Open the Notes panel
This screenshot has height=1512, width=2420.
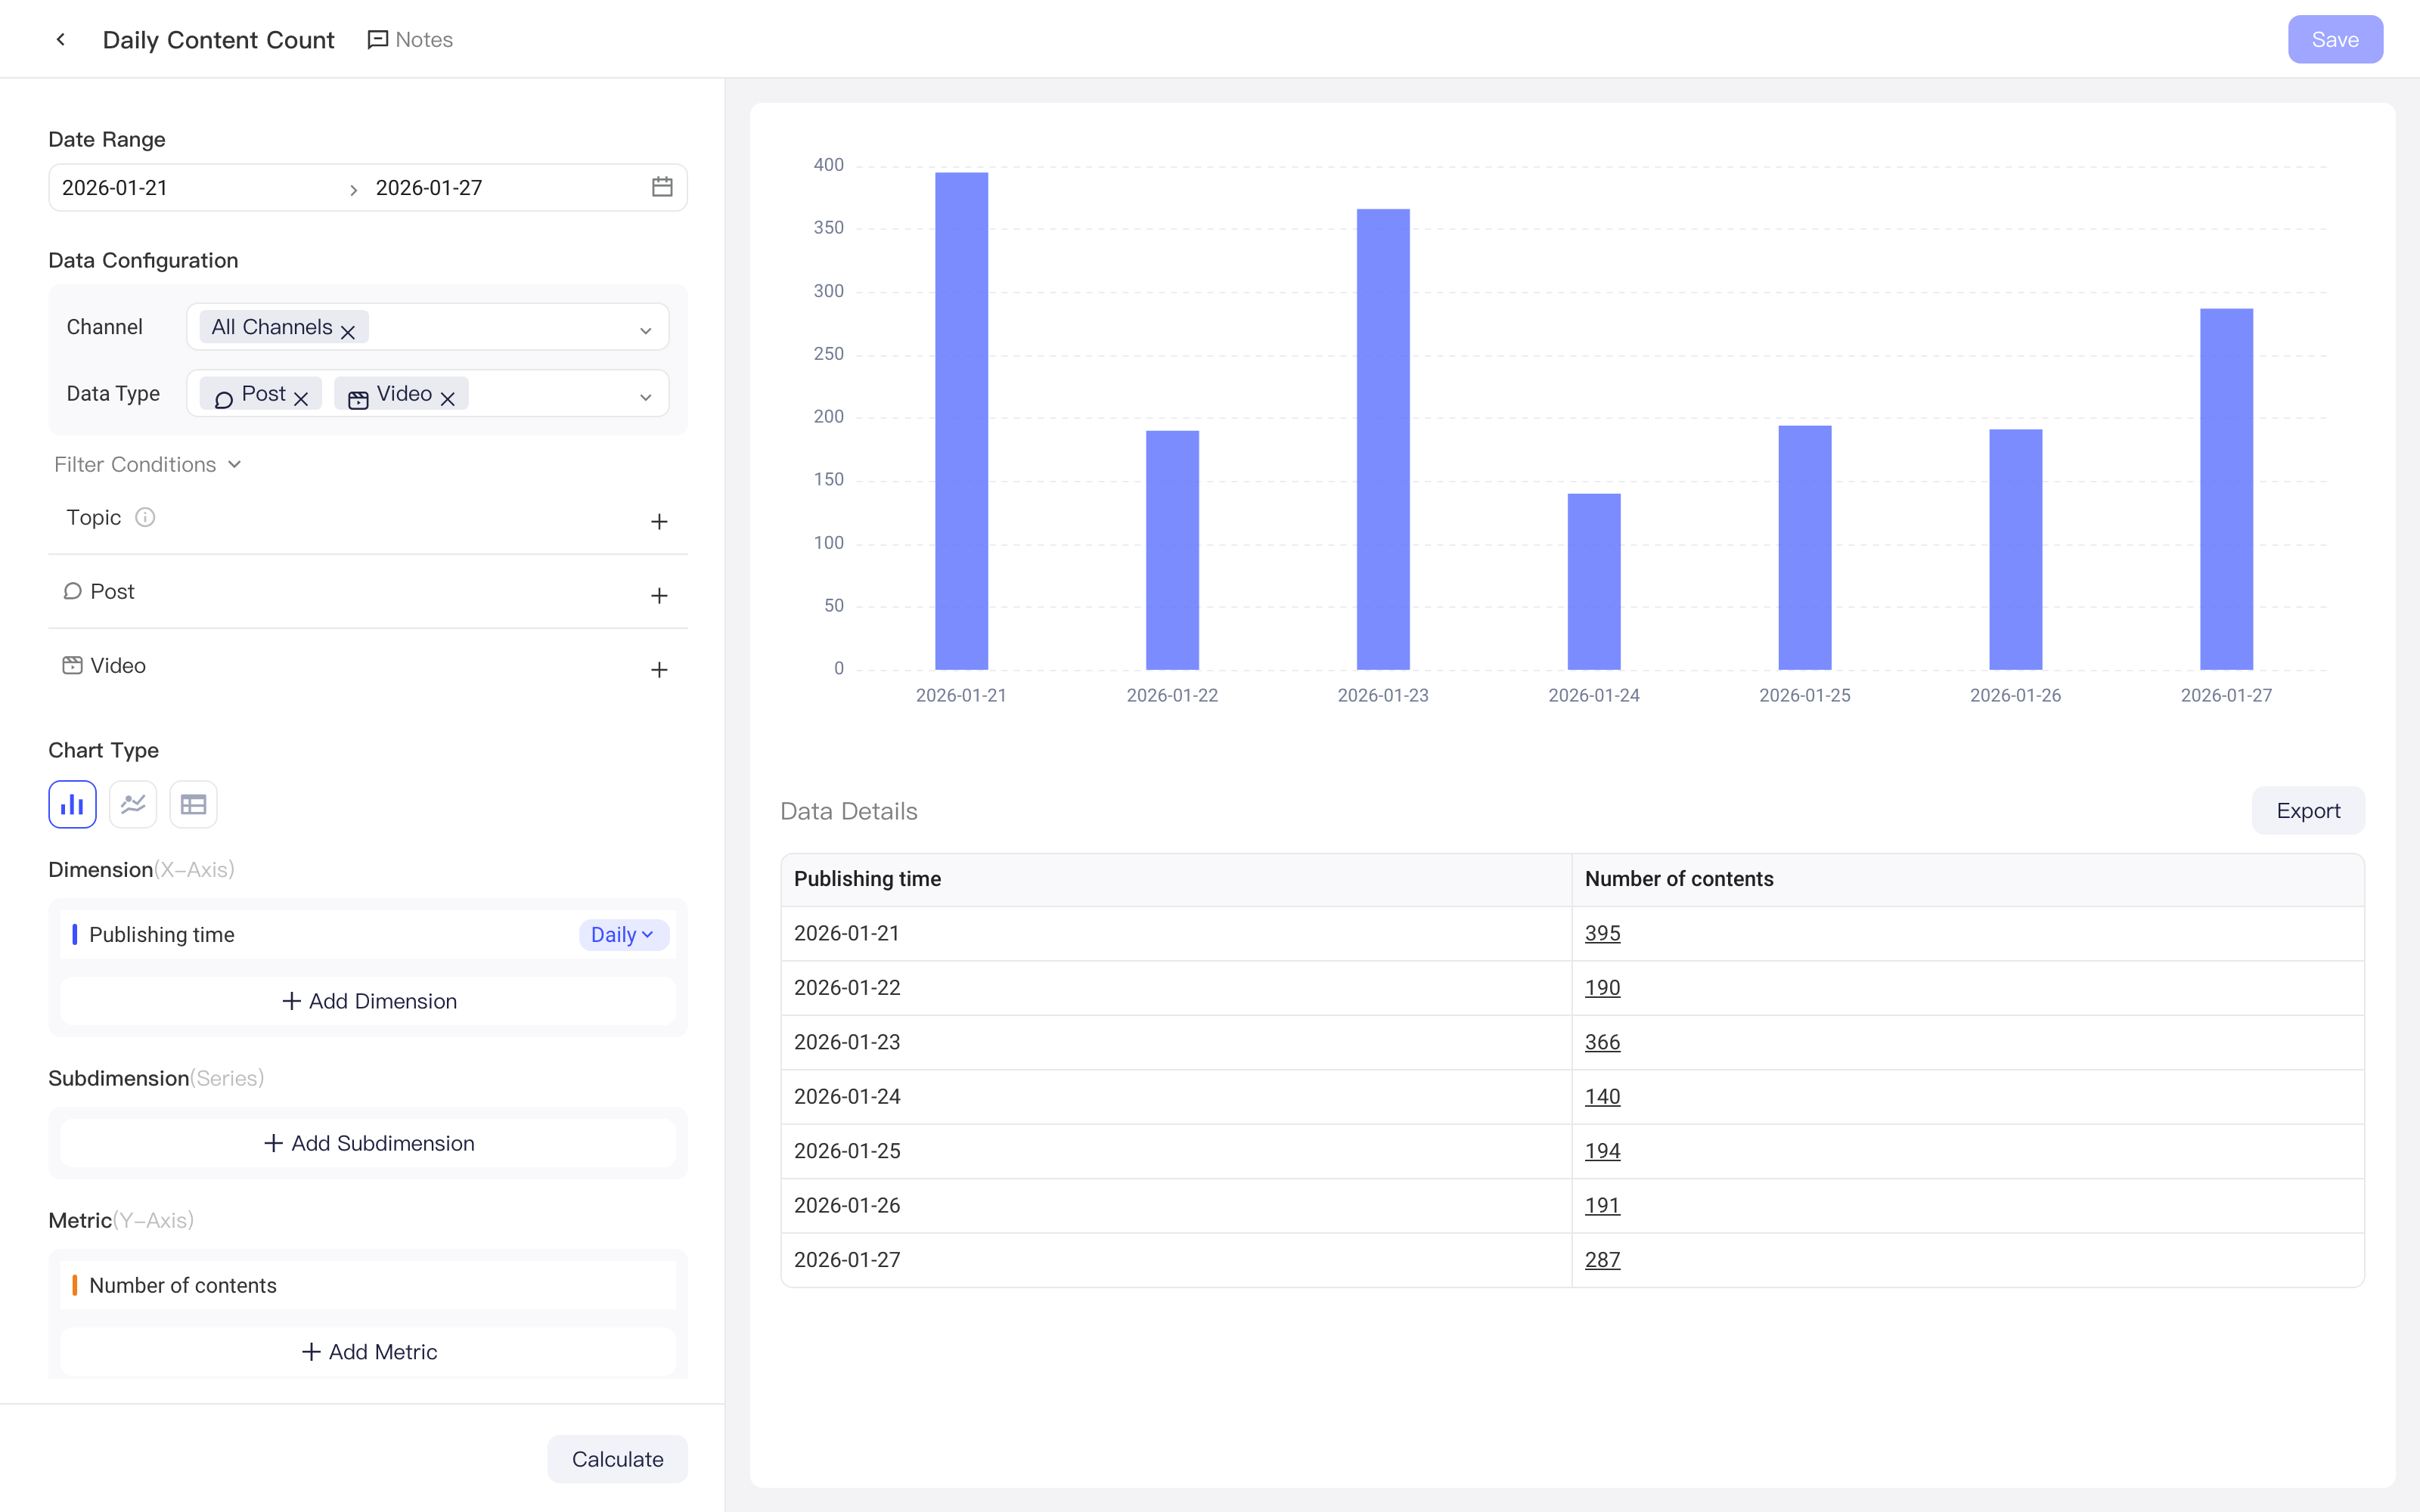(410, 39)
